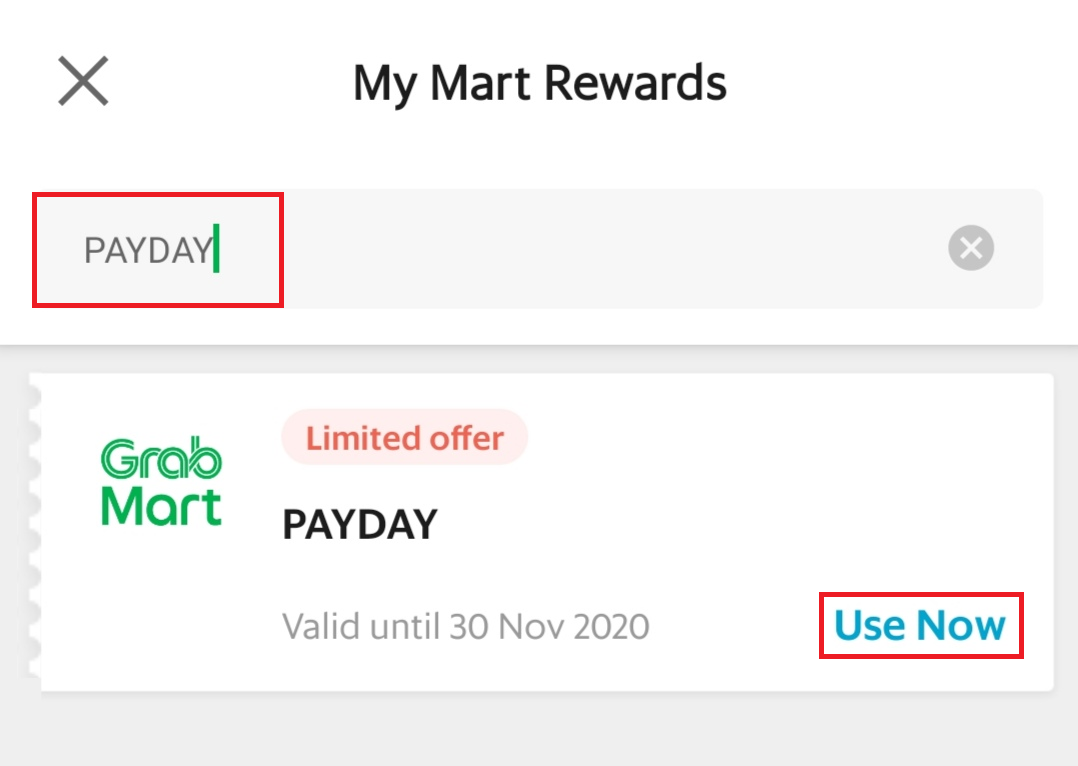1078x766 pixels.
Task: Apply the PAYDAY reward with Use Now
Action: click(x=920, y=626)
